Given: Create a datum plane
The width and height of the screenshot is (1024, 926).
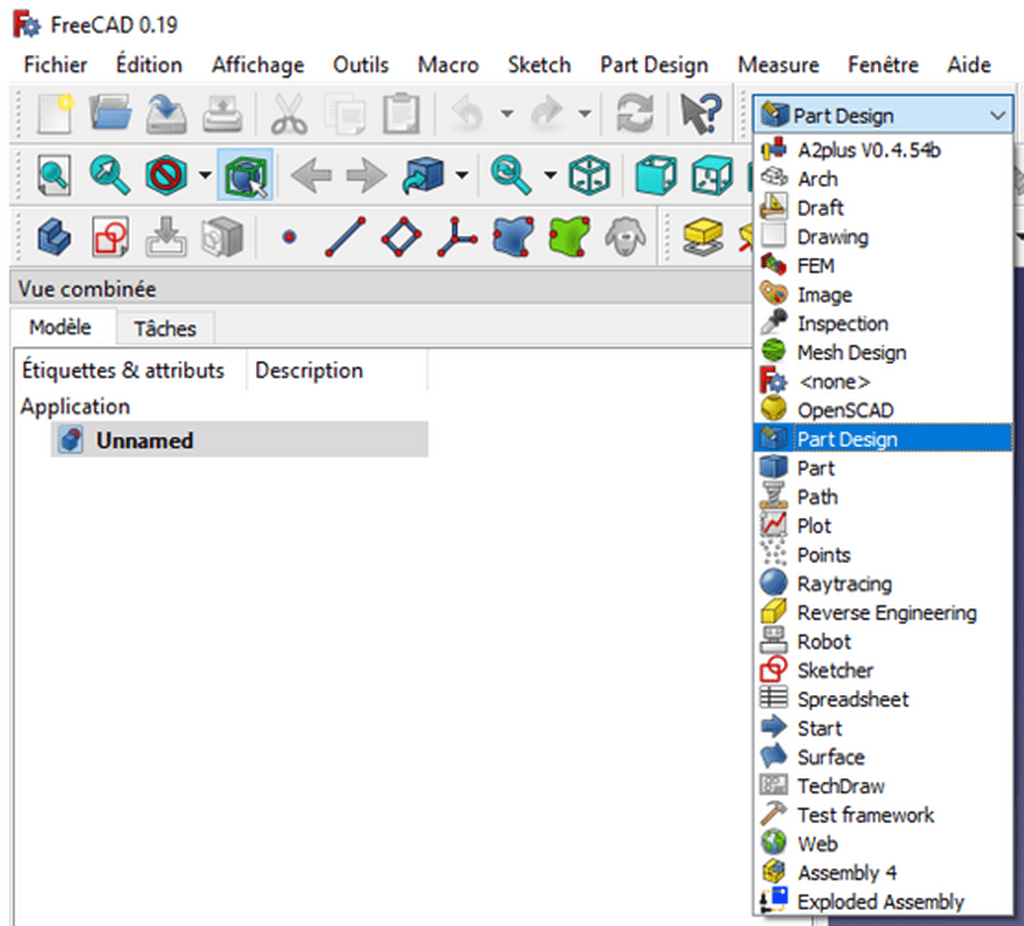Looking at the screenshot, I should pos(401,236).
